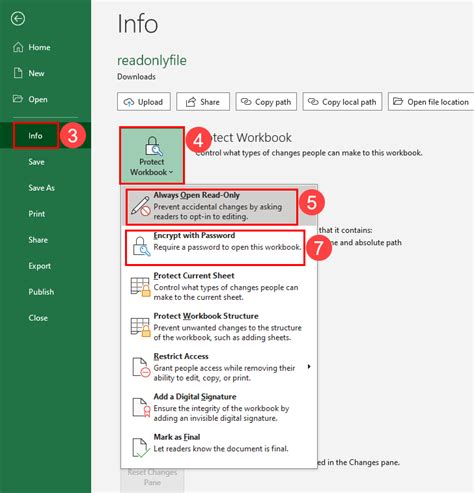Viewport: 474px width, 493px height.
Task: Click the Encrypt with Password lock icon
Action: [x=141, y=247]
